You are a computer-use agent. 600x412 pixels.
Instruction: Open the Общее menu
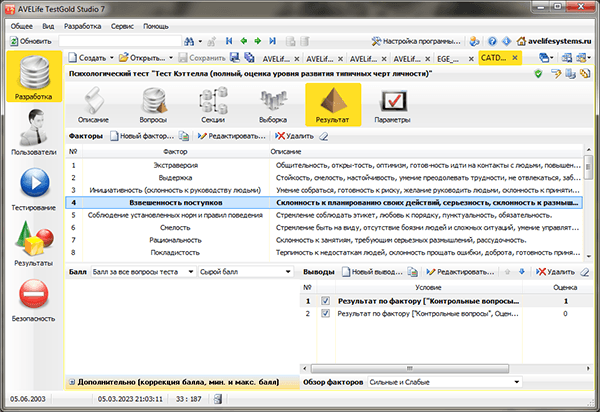(22, 26)
